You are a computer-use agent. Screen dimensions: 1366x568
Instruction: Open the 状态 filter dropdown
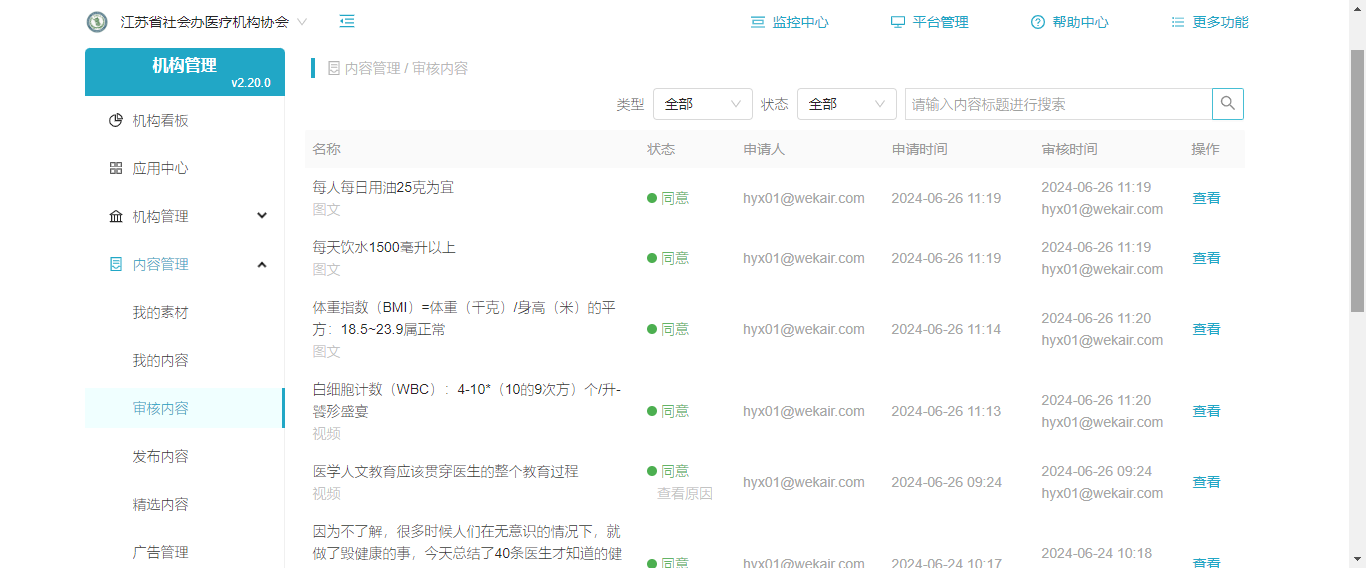846,104
